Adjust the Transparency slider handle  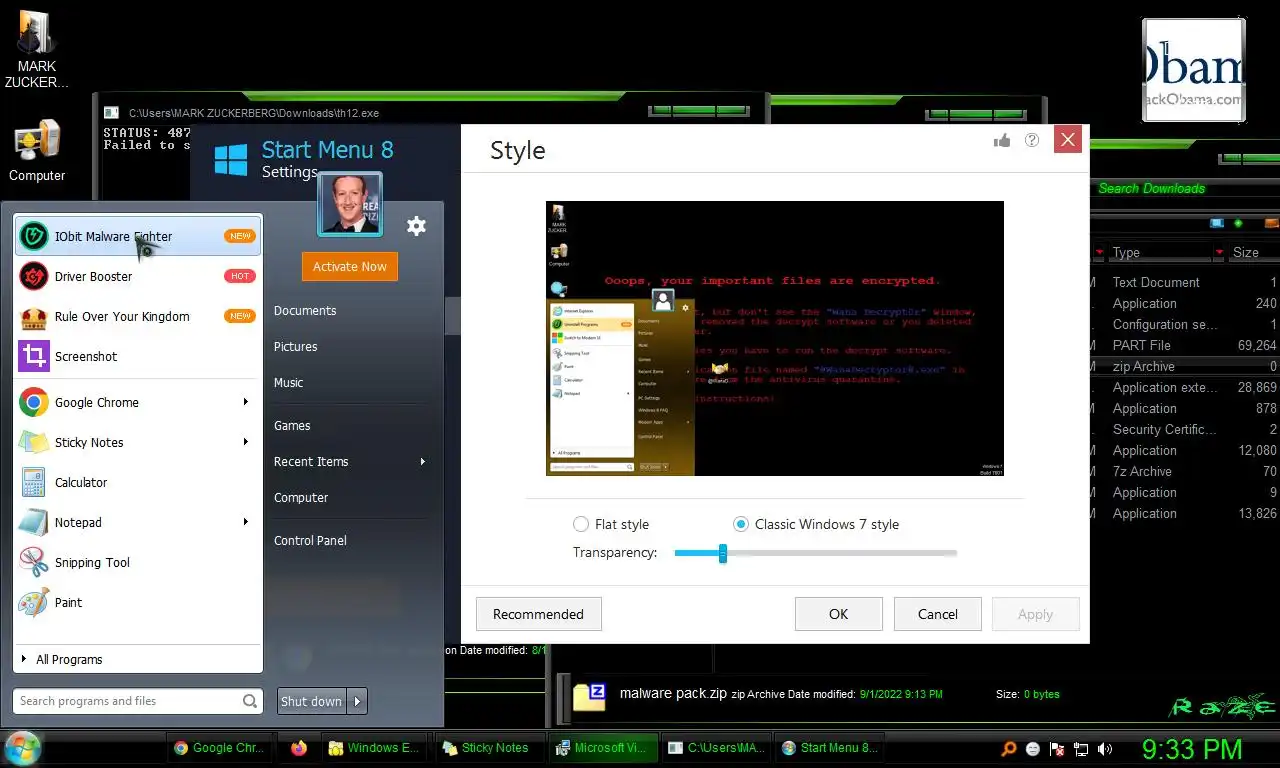(x=722, y=553)
